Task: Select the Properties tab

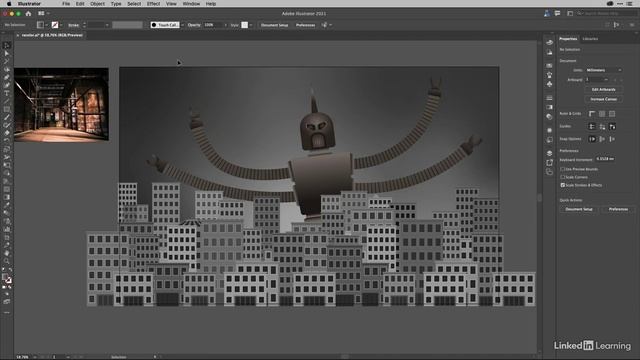Action: pyautogui.click(x=568, y=39)
